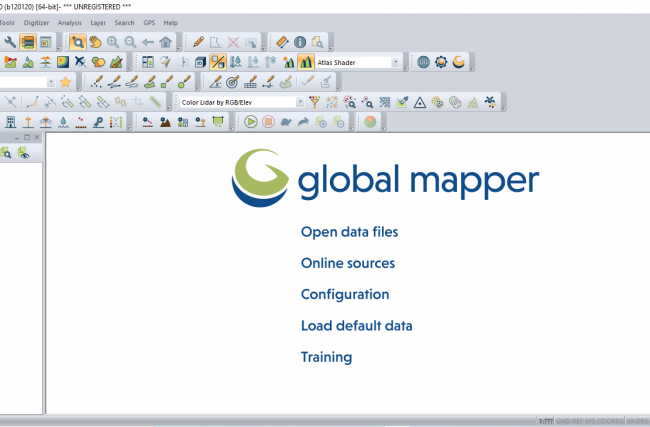This screenshot has height=427, width=650.
Task: Click the Home full view icon
Action: 165,42
